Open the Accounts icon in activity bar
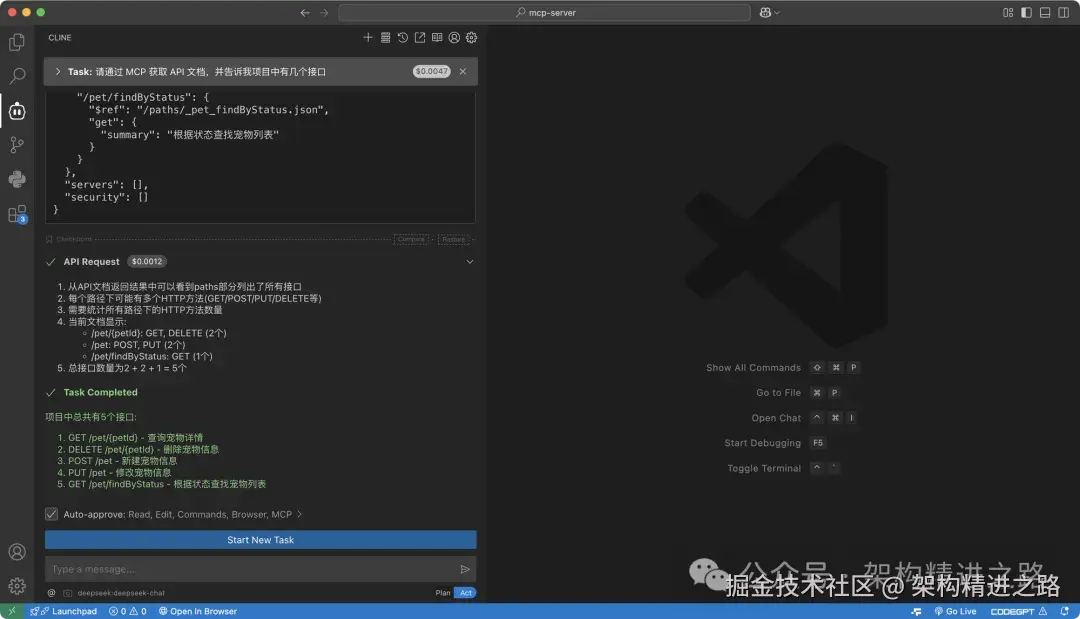Viewport: 1080px width, 619px height. point(17,552)
